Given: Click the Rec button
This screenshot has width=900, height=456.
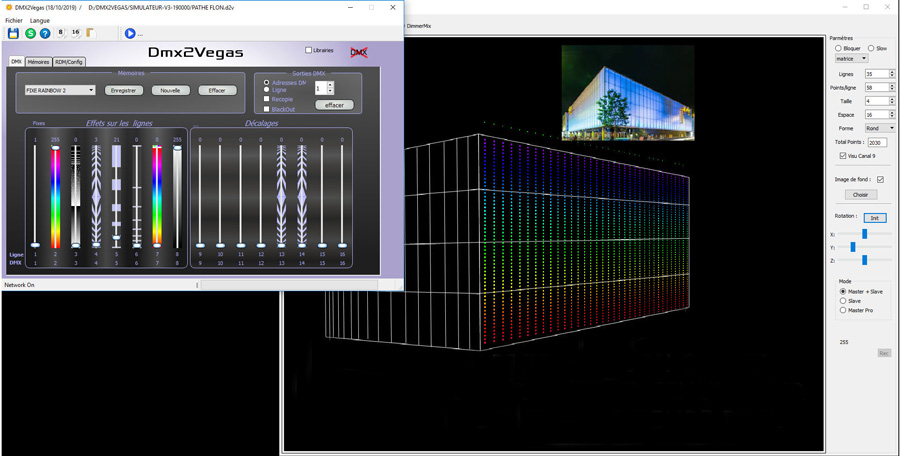Looking at the screenshot, I should pos(885,353).
